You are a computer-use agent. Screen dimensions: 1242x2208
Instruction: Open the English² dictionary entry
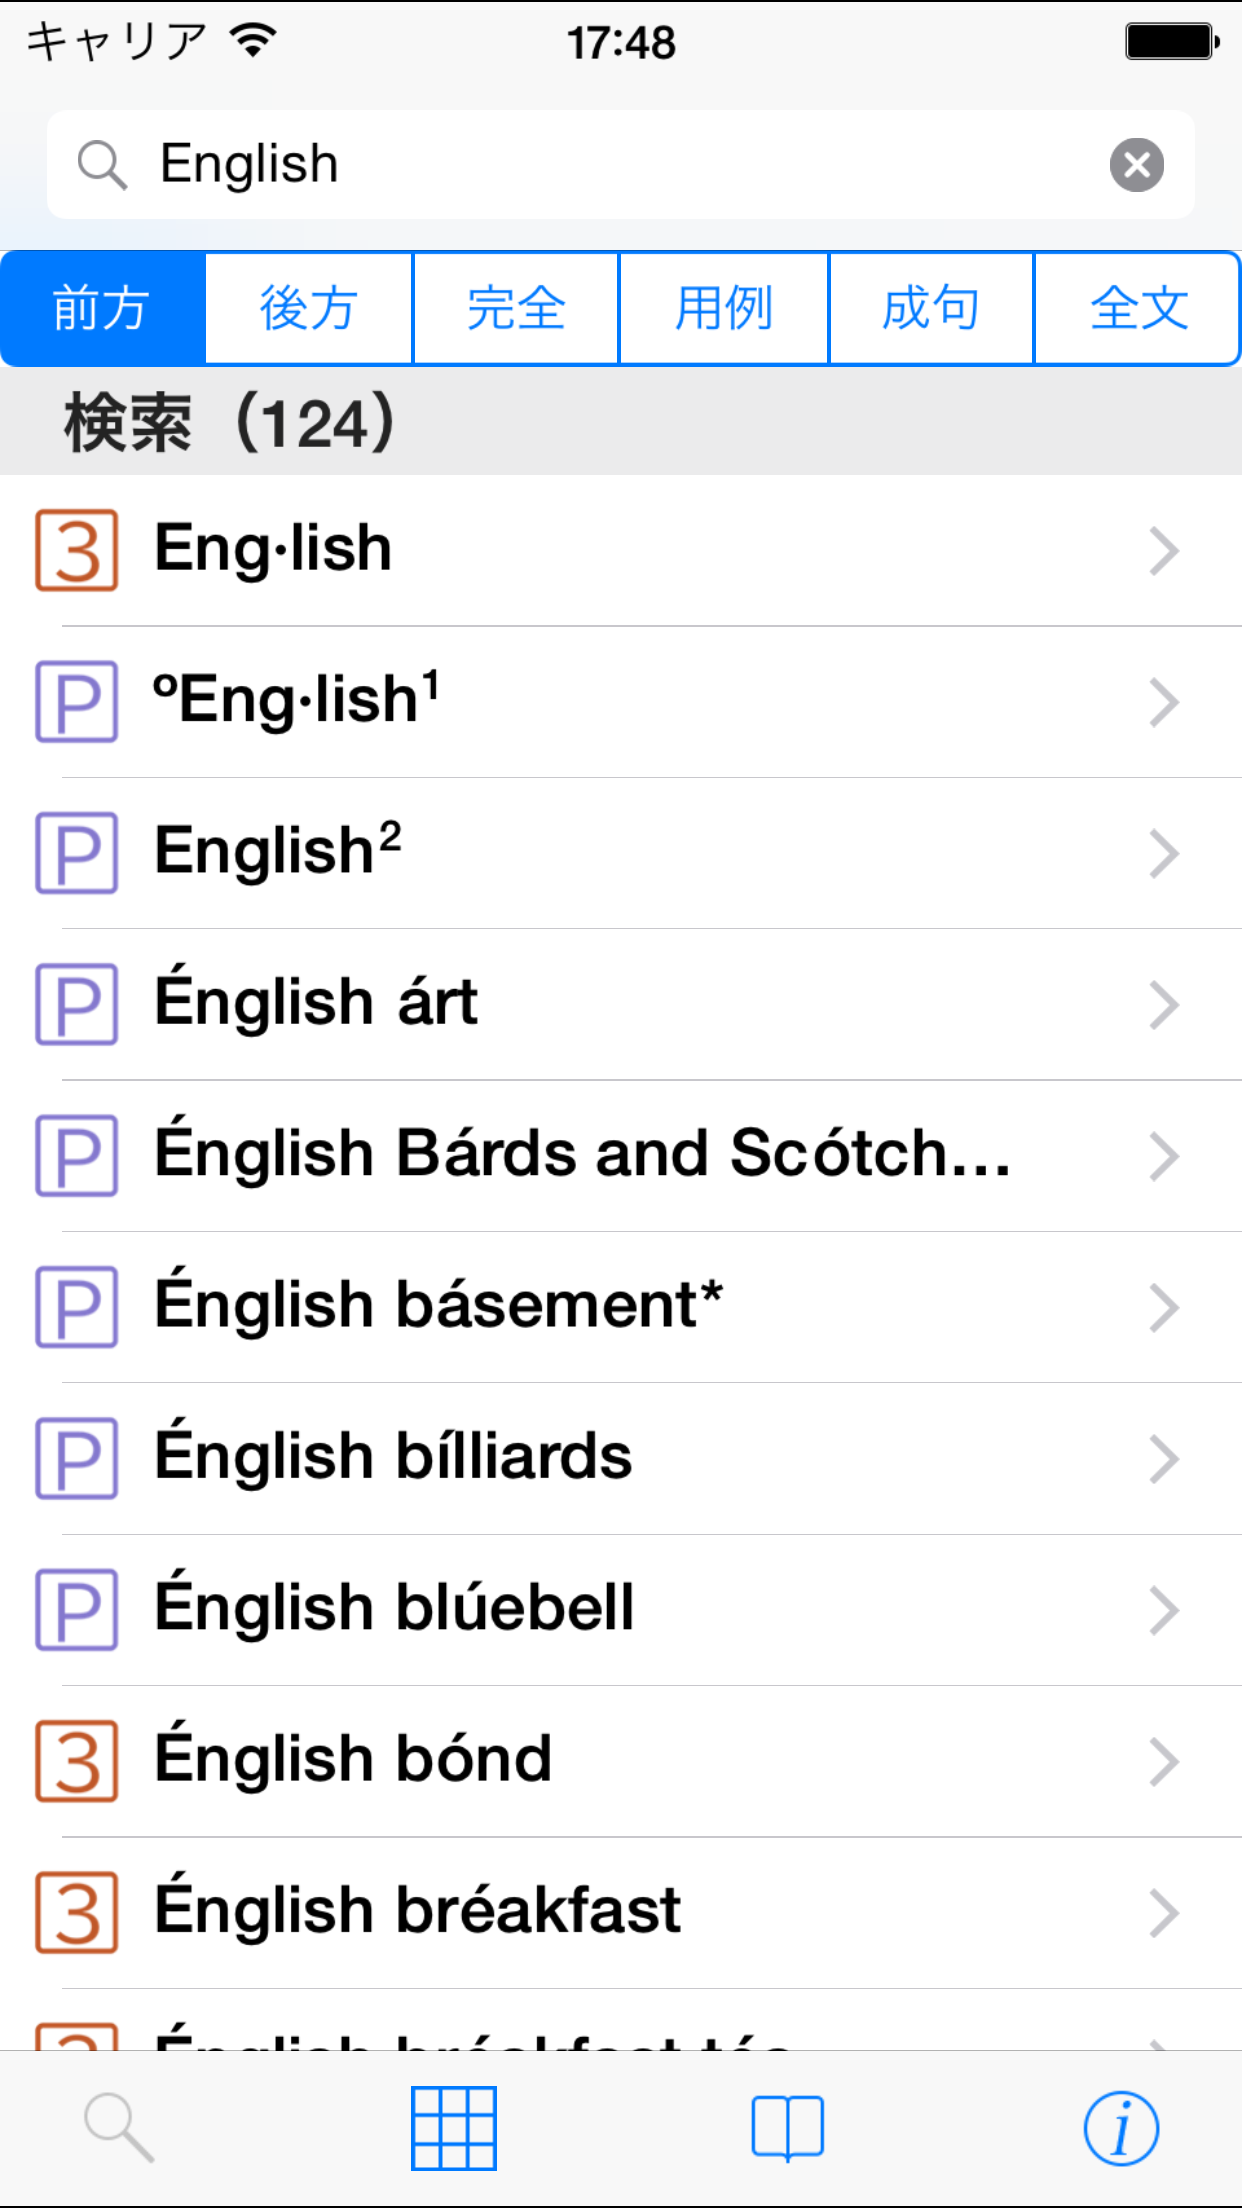coord(278,852)
